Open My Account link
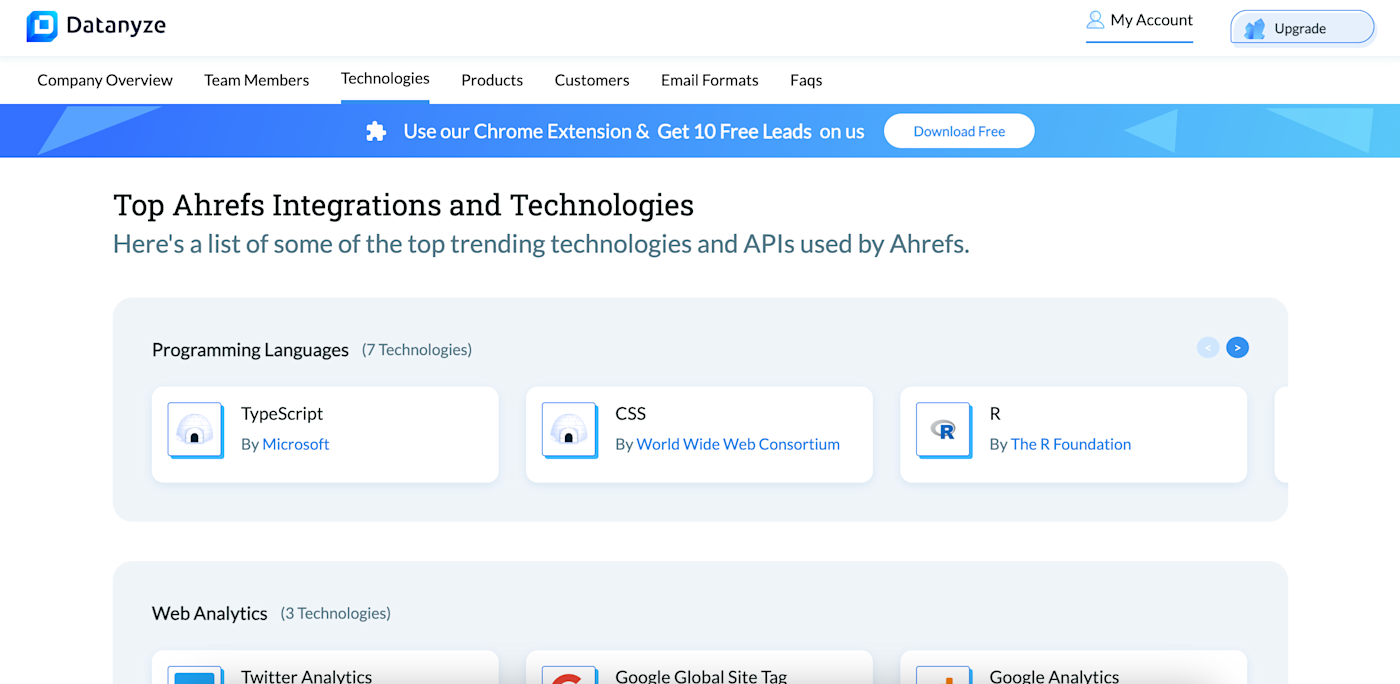 click(x=1140, y=21)
